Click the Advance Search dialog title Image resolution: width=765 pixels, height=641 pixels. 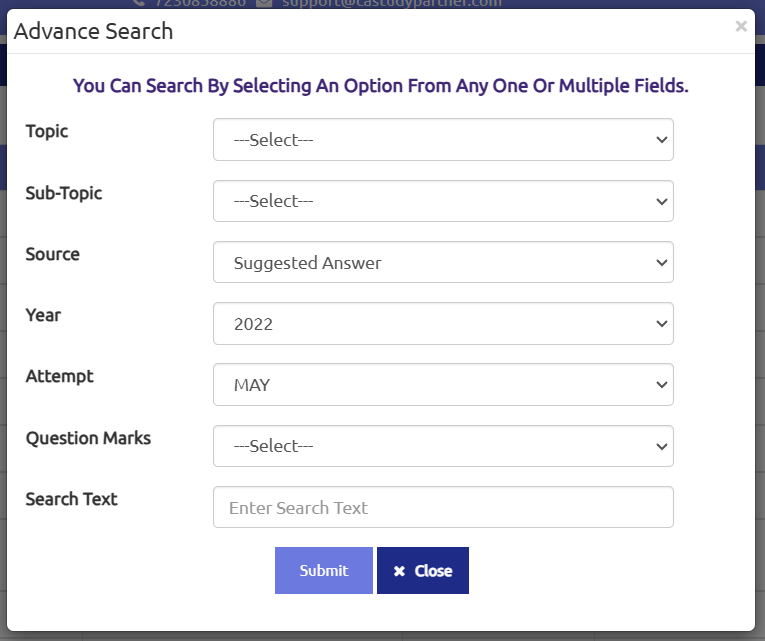click(93, 31)
